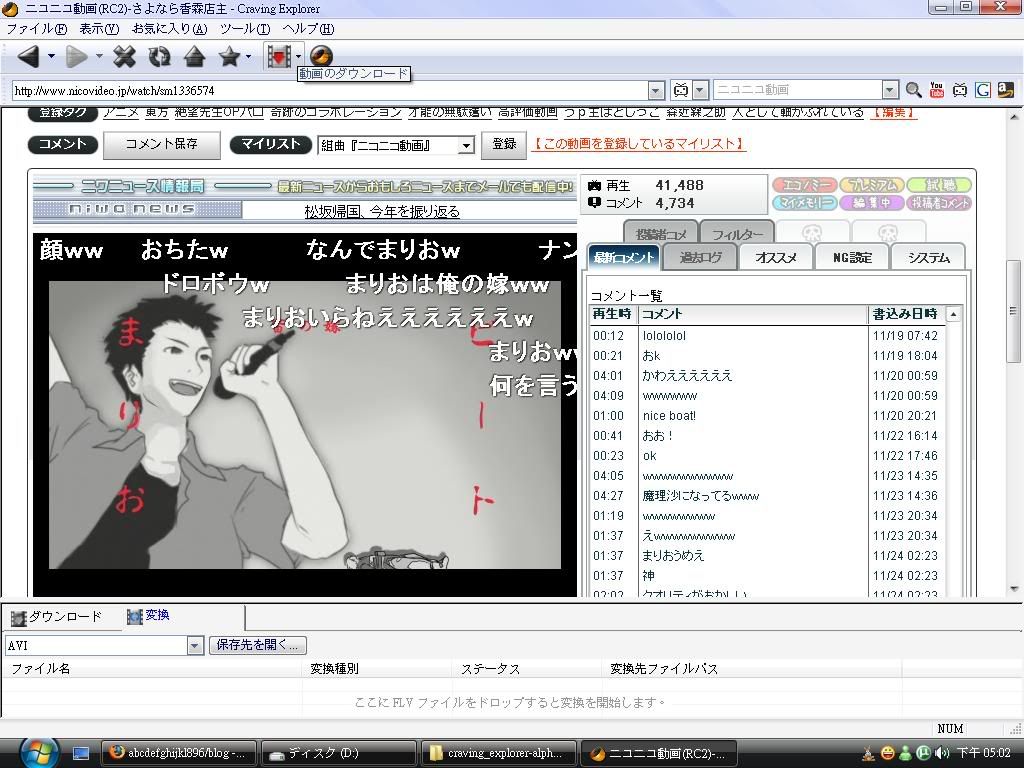Click the search engine icon beside the address bar
1024x768 pixels.
coord(680,90)
